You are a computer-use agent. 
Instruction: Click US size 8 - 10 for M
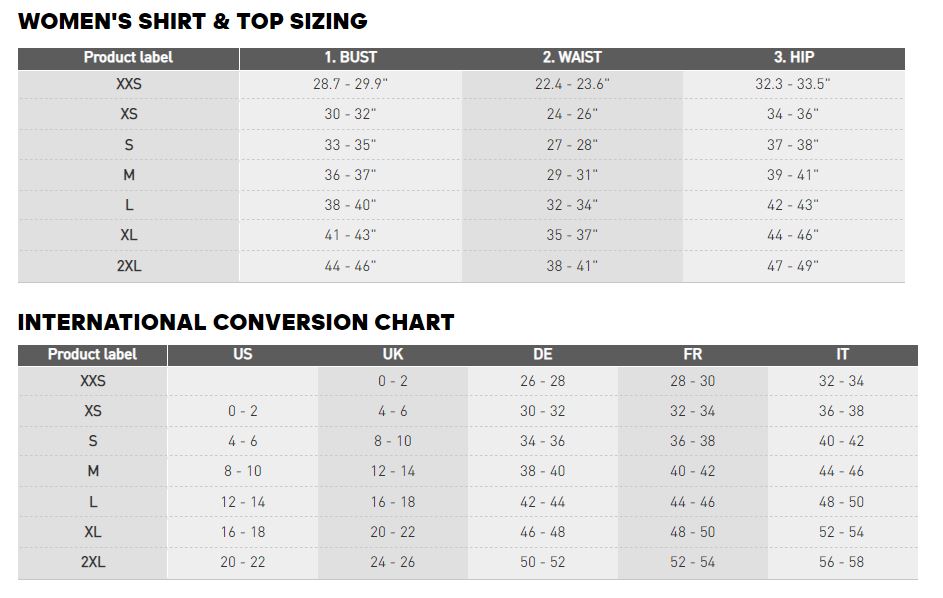click(x=242, y=471)
